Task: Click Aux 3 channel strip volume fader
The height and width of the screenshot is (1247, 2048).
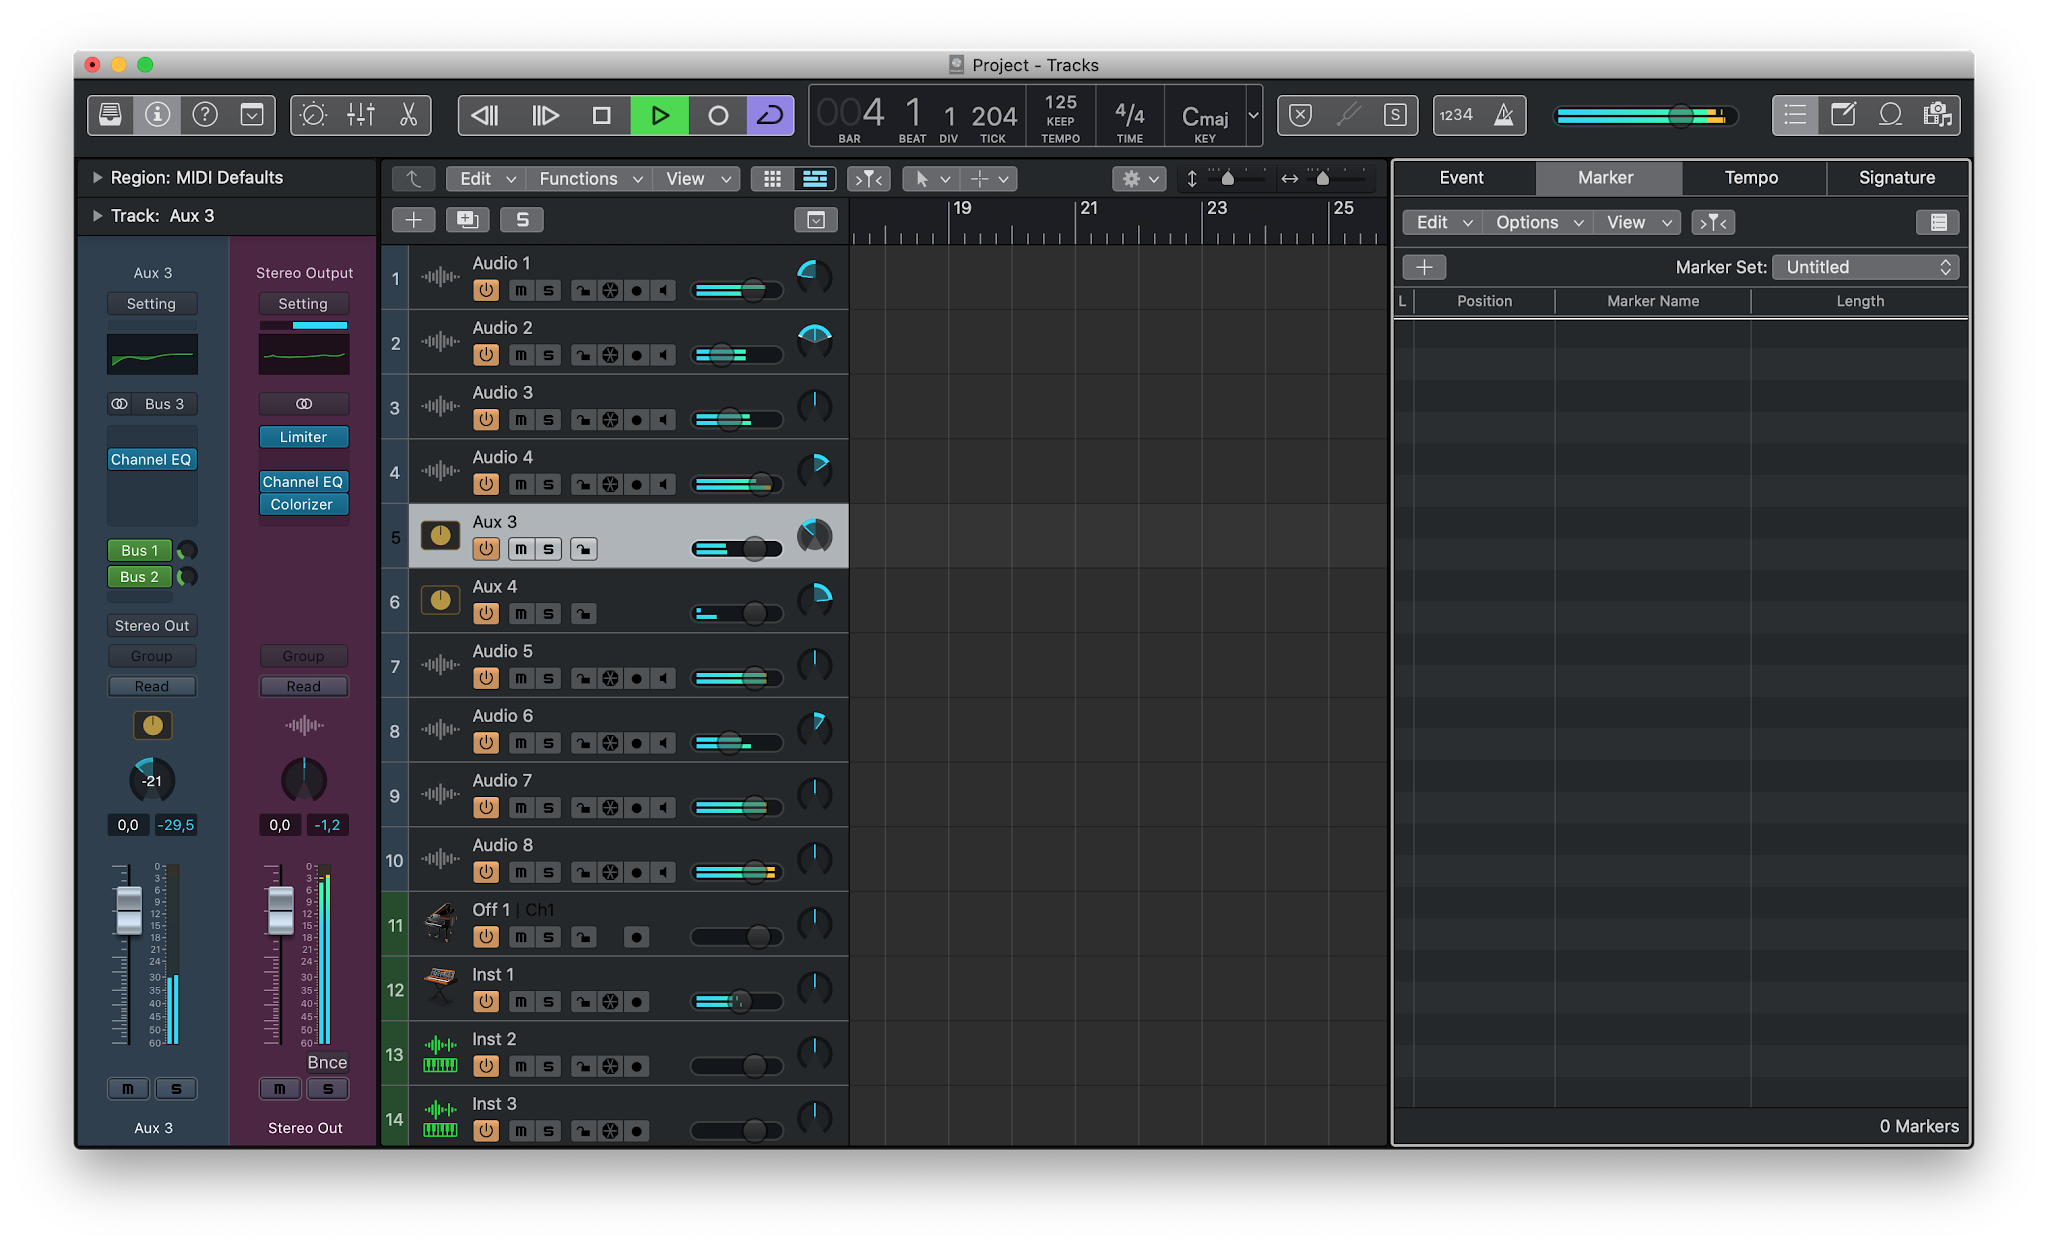Action: pos(129,910)
